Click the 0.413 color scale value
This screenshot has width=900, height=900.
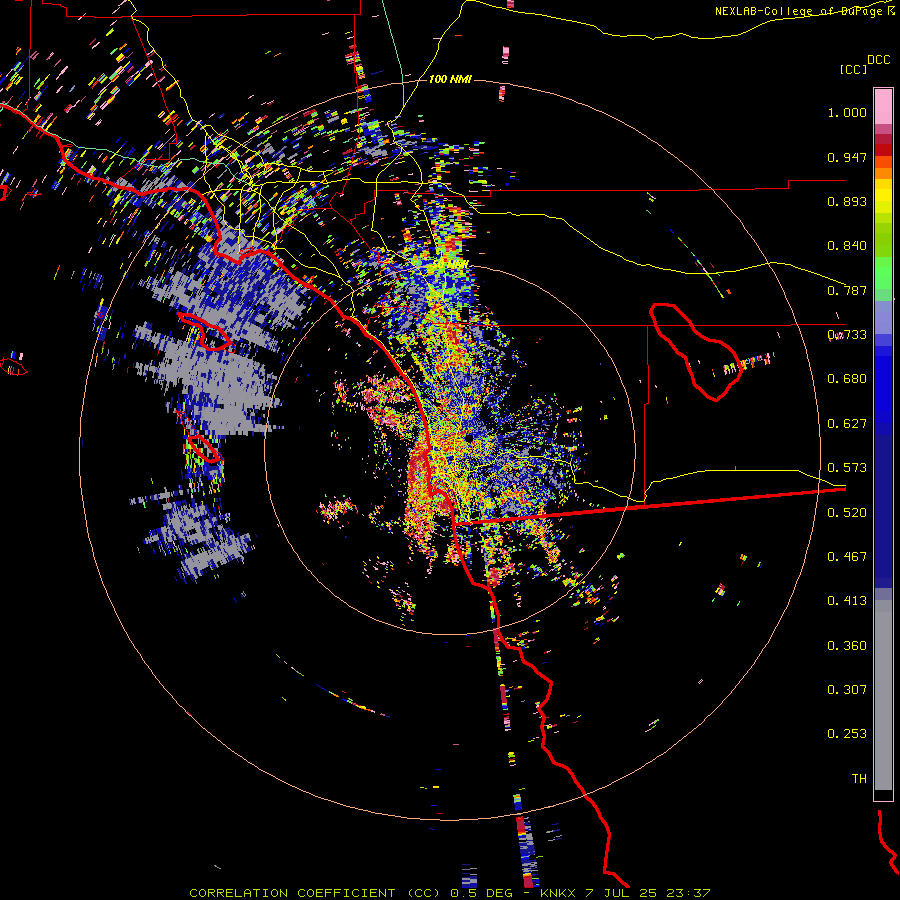[x=847, y=601]
